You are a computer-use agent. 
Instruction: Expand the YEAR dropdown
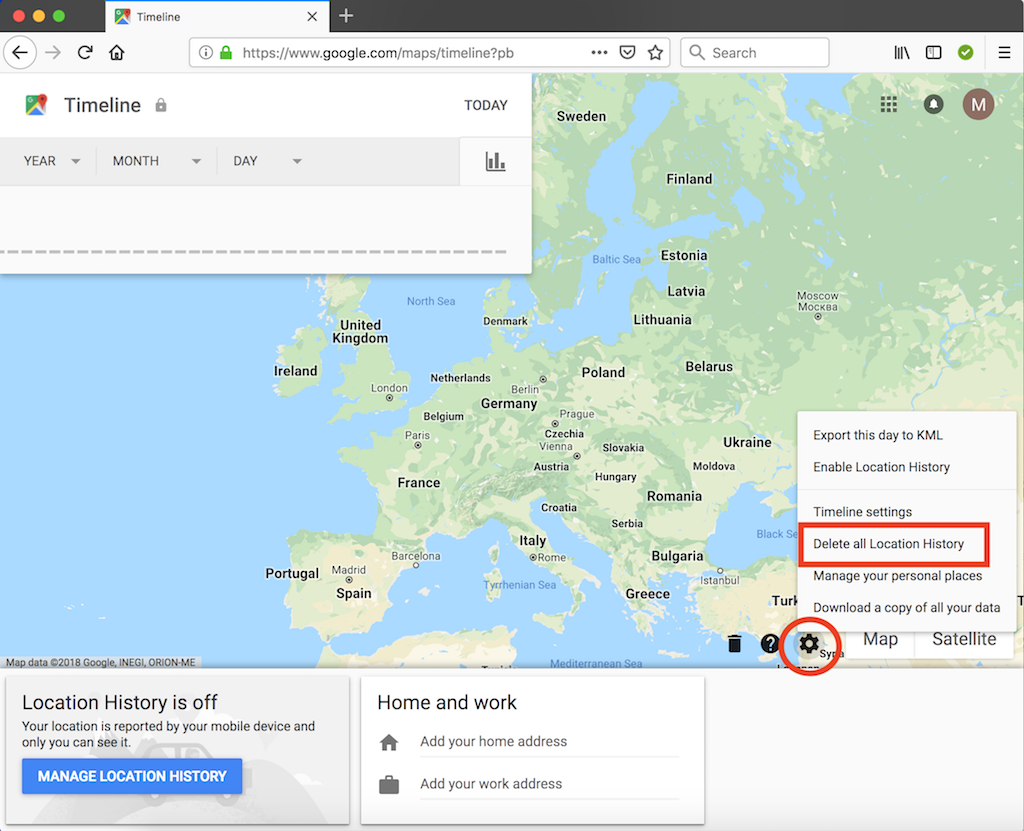52,161
